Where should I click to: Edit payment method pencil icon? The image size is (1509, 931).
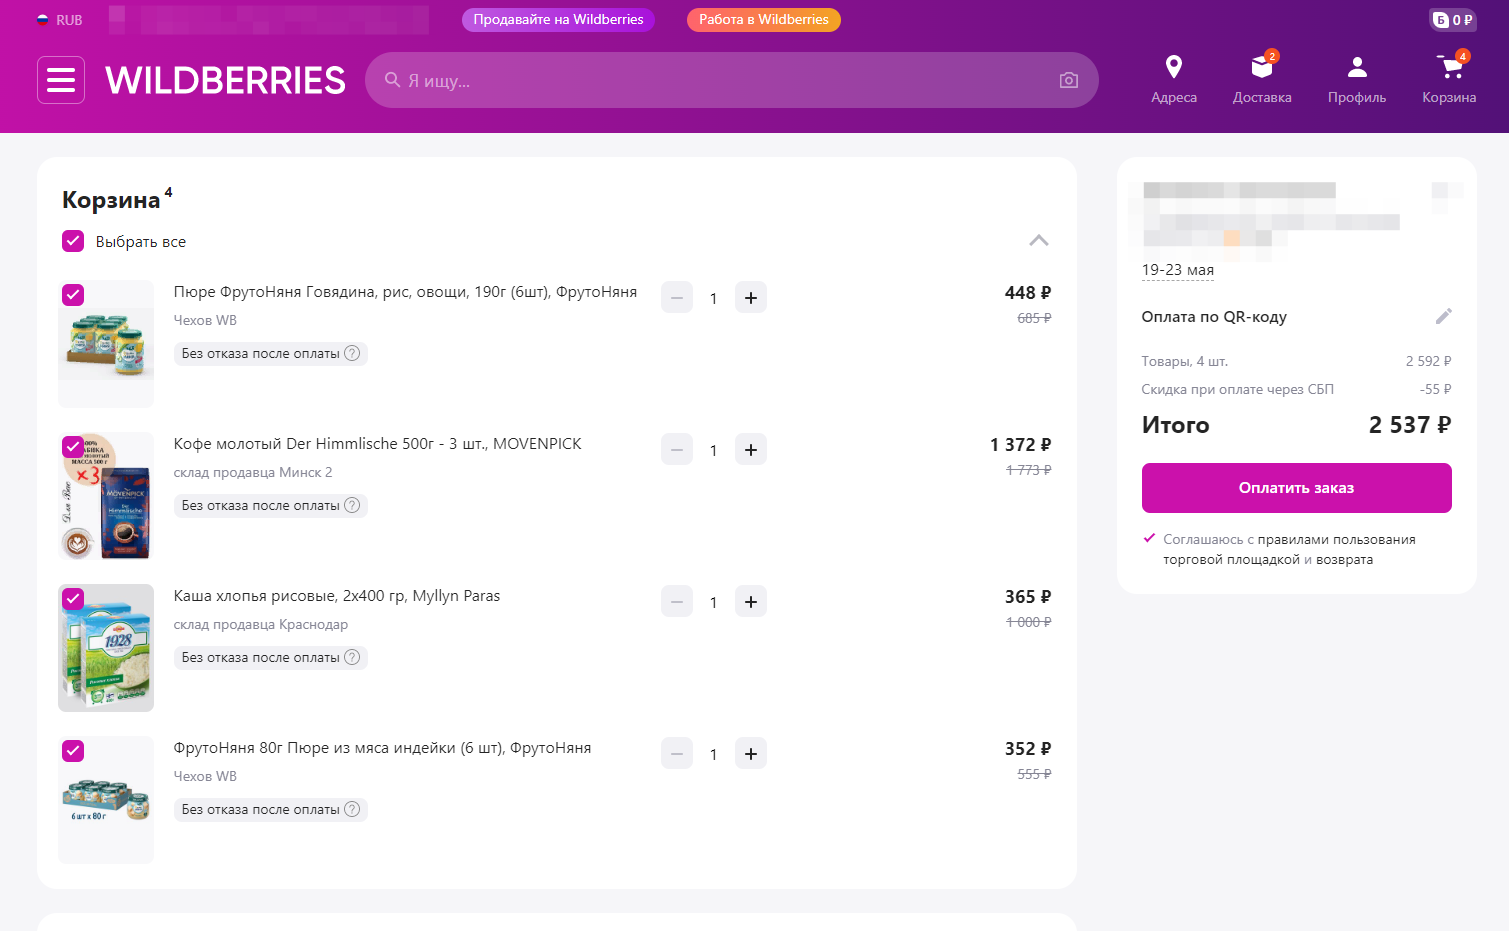point(1443,316)
